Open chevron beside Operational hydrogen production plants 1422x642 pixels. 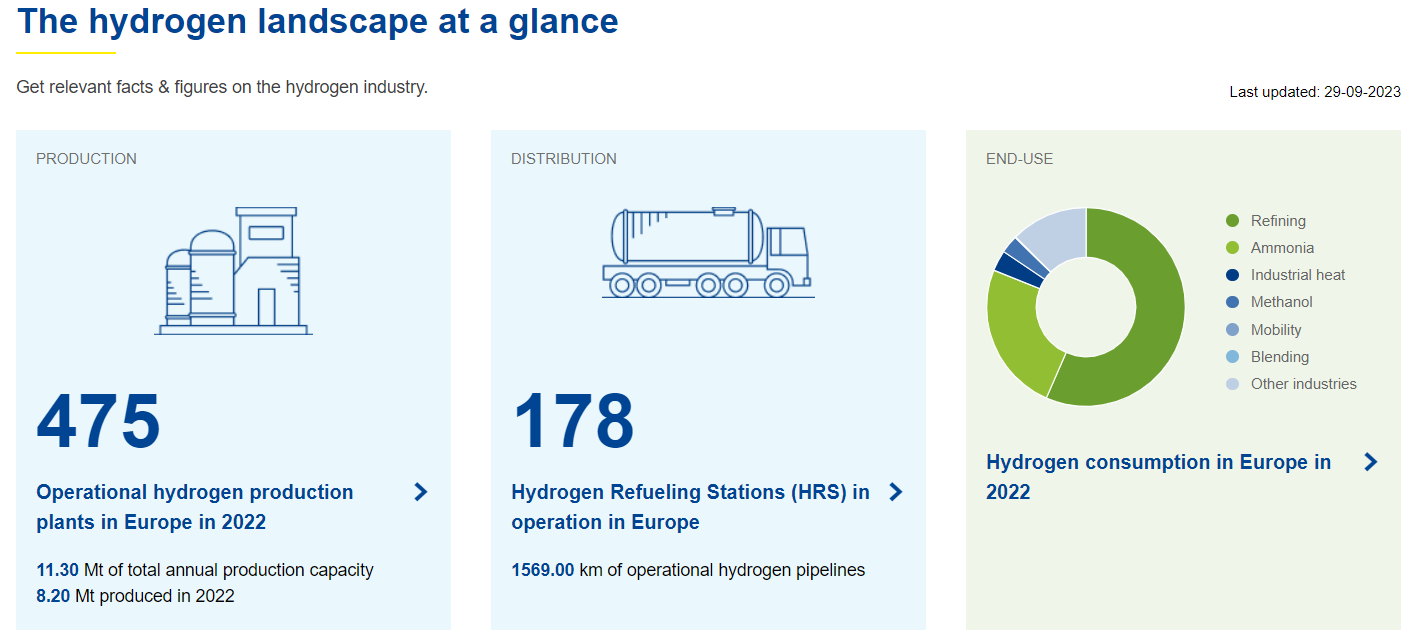pos(421,492)
